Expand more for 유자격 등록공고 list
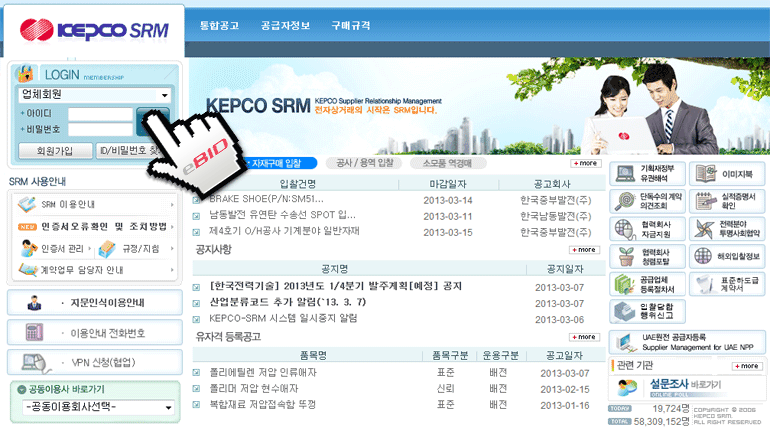Viewport: 770px width, 431px height. click(x=584, y=337)
